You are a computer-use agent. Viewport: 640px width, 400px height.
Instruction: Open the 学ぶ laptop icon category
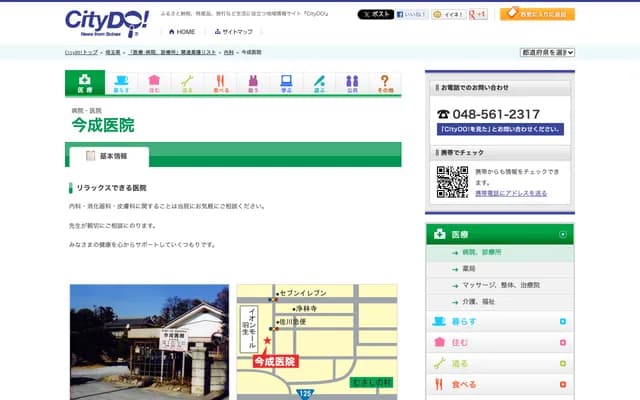[286, 83]
